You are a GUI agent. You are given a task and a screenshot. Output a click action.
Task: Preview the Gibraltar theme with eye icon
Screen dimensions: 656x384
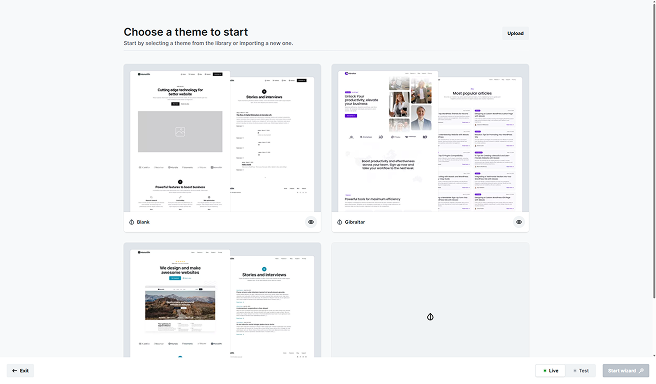(519, 222)
